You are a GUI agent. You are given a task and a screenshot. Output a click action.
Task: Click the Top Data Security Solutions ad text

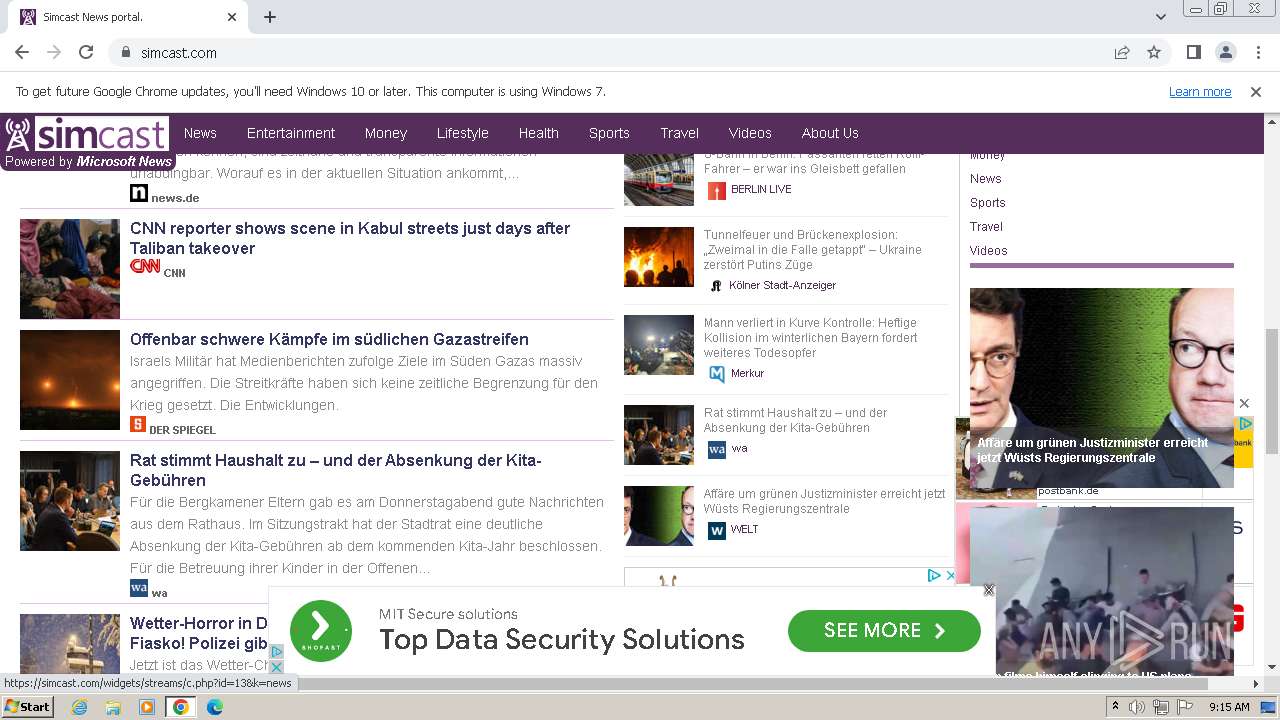(x=561, y=640)
